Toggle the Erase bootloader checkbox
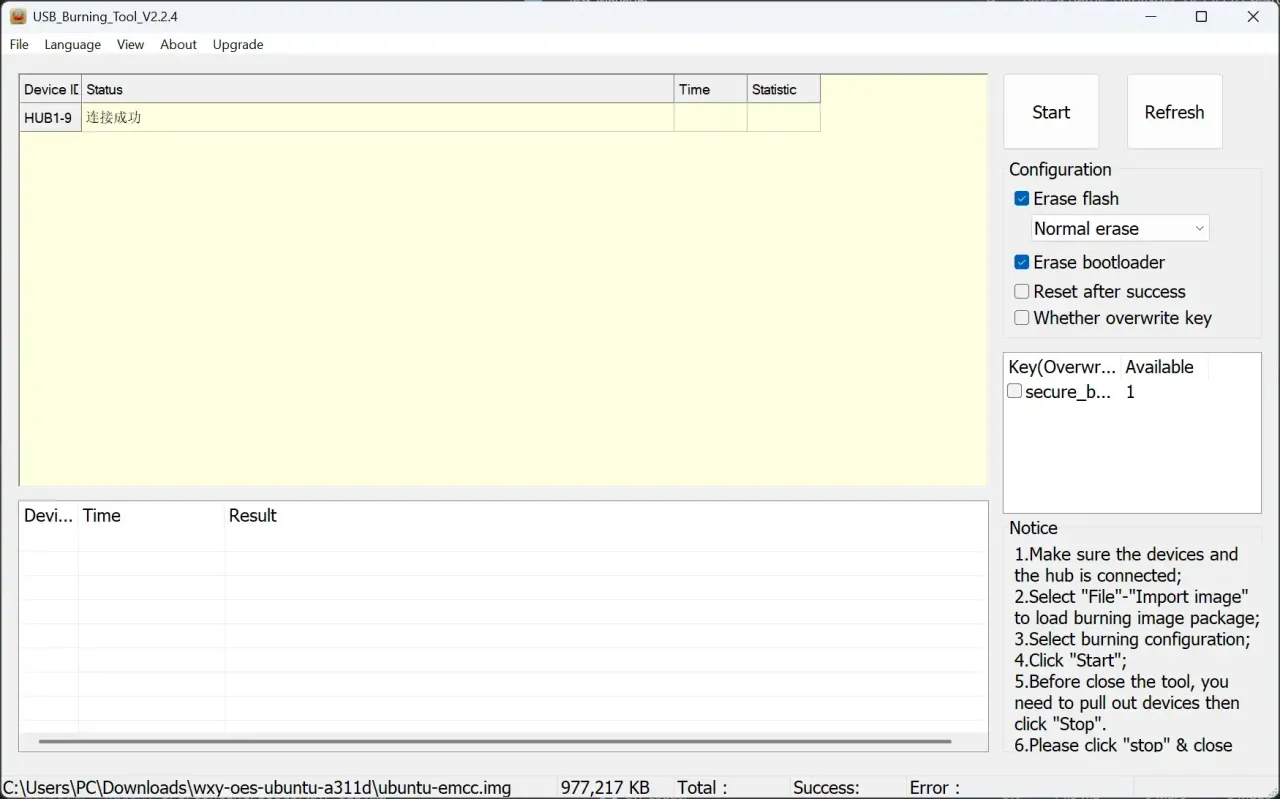This screenshot has height=799, width=1280. click(x=1021, y=263)
